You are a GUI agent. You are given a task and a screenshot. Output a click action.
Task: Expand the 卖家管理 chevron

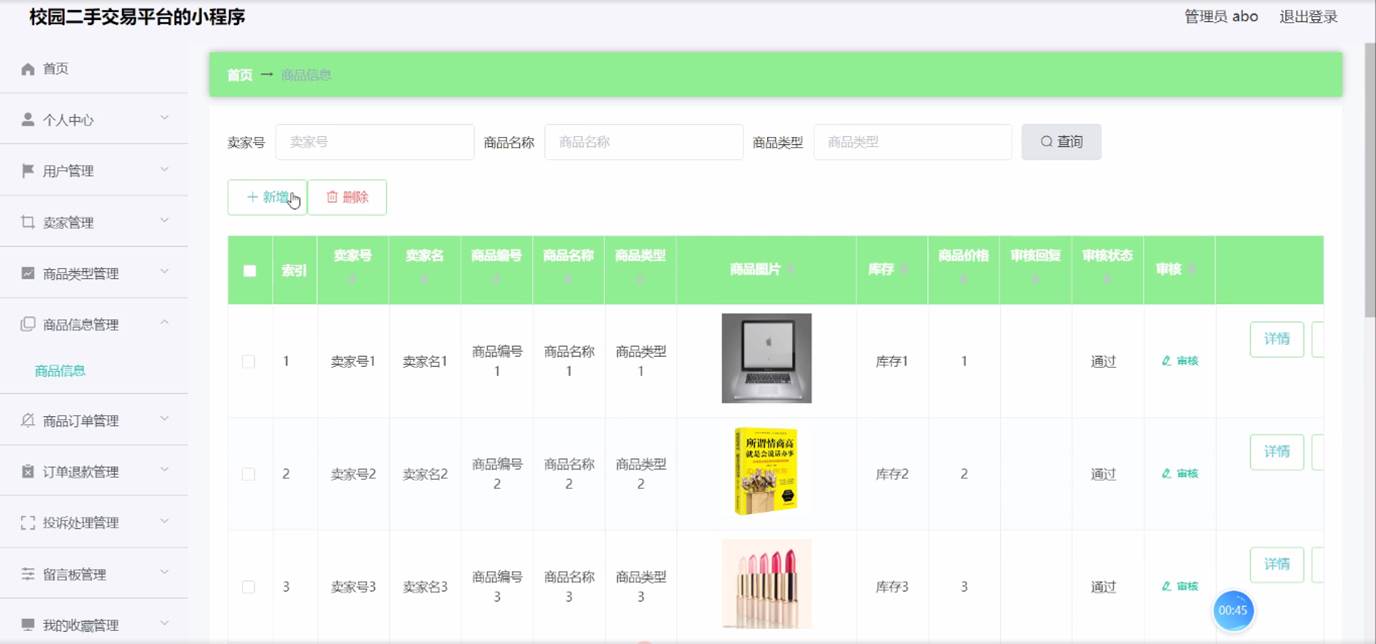point(165,220)
